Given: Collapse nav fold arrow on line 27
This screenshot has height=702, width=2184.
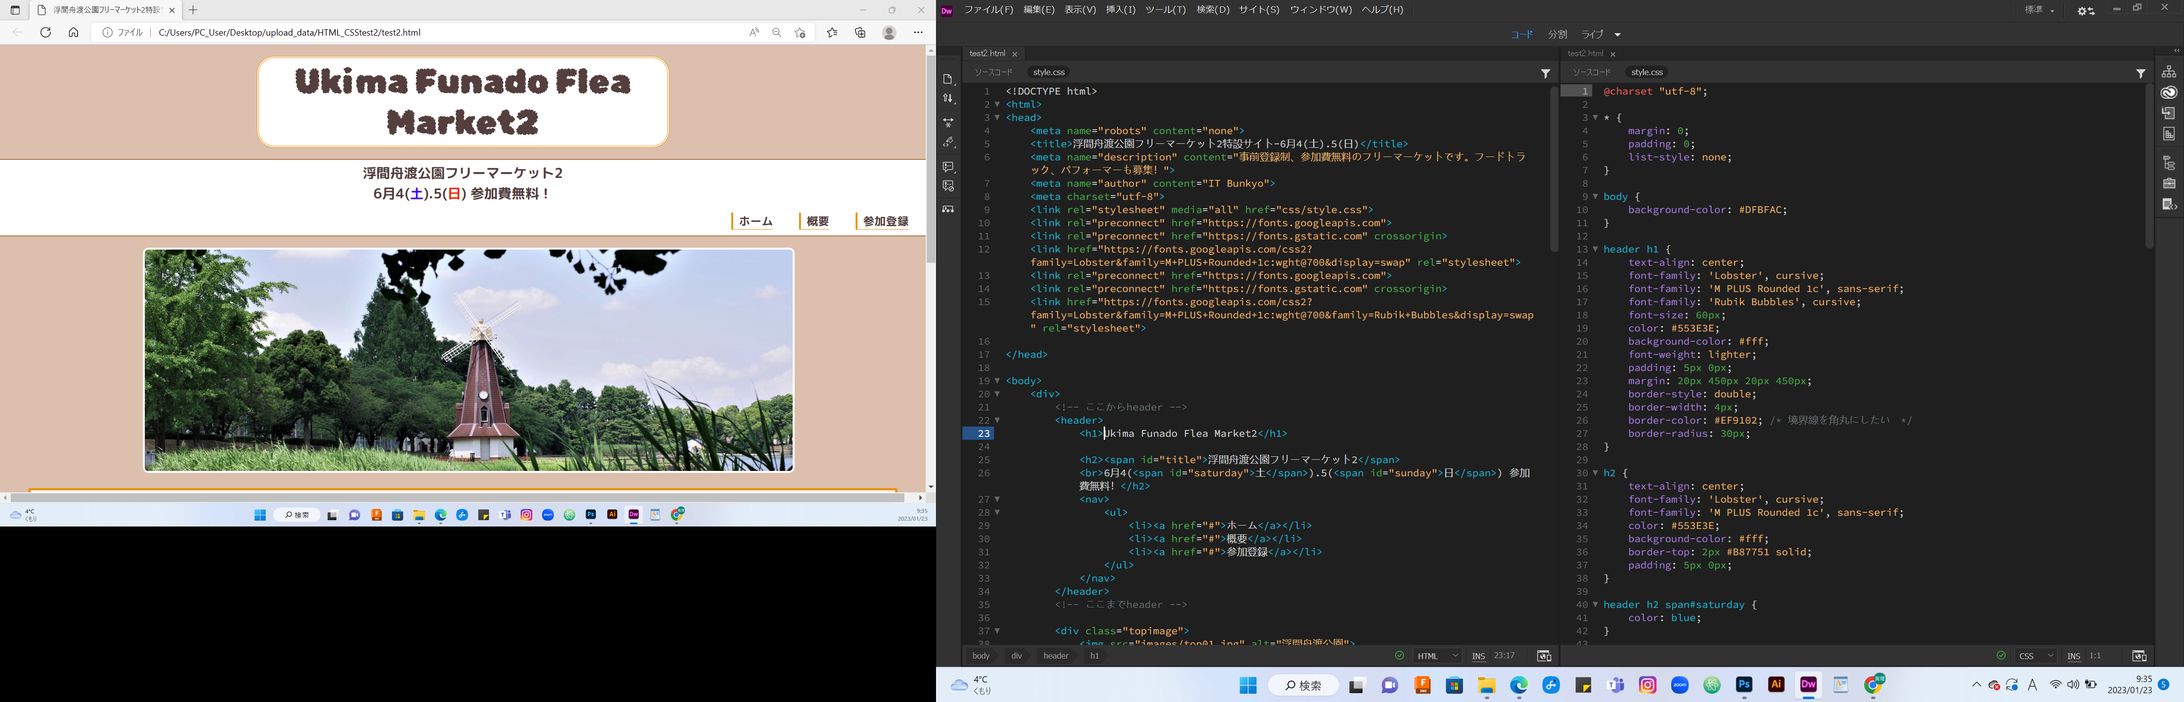Looking at the screenshot, I should coord(997,499).
